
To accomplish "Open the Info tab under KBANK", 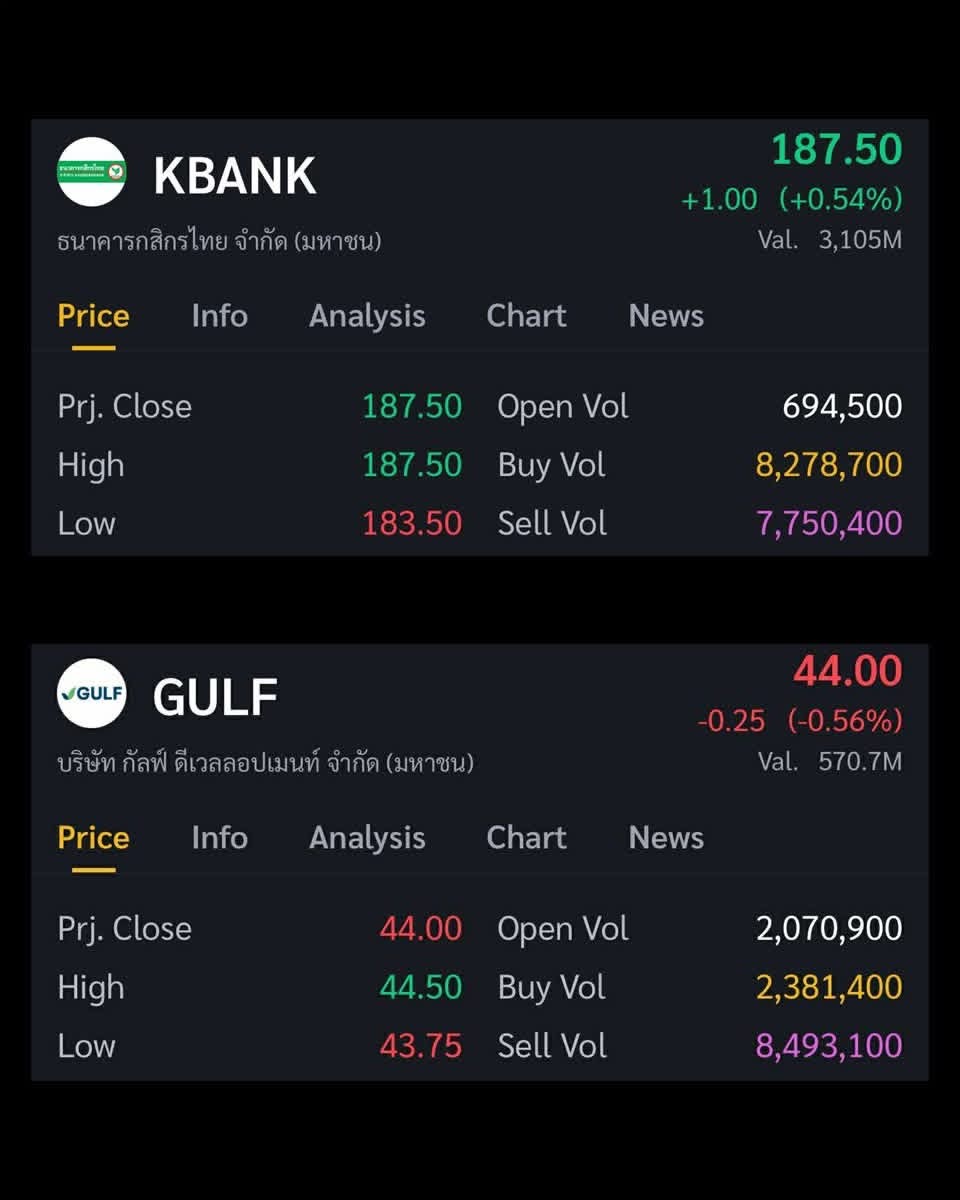I will pos(219,316).
